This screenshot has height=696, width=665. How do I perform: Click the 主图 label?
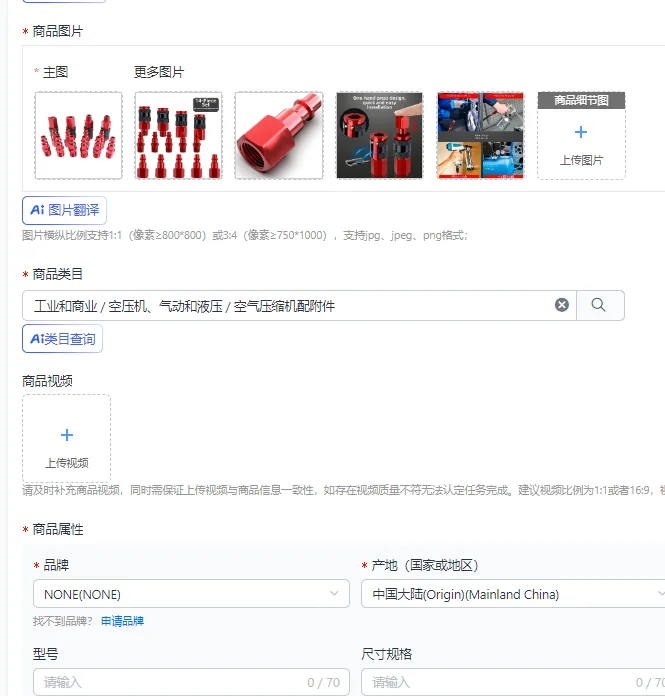coord(55,72)
